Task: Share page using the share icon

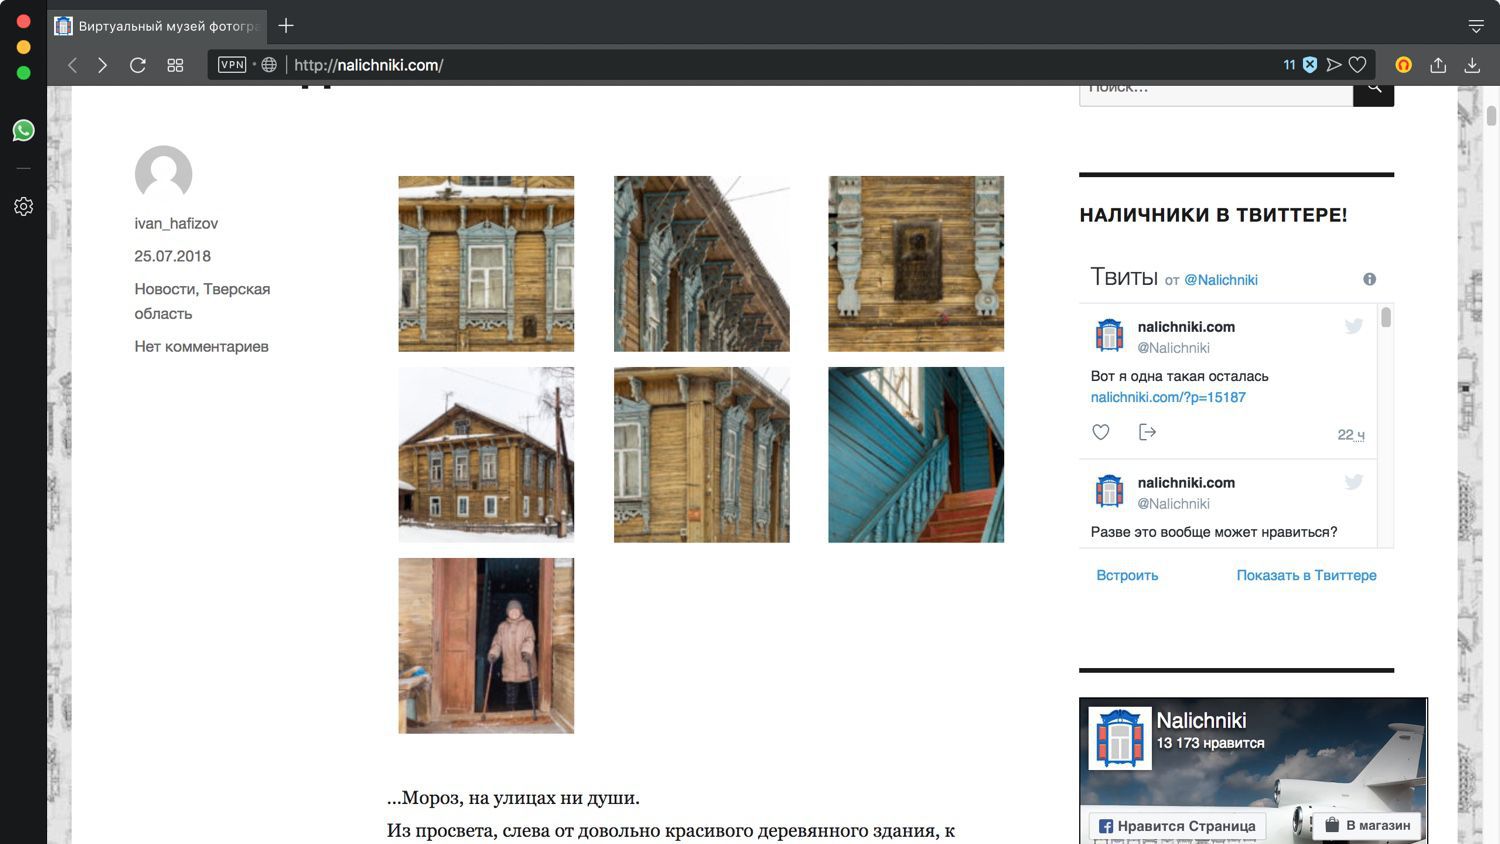Action: [x=1438, y=65]
